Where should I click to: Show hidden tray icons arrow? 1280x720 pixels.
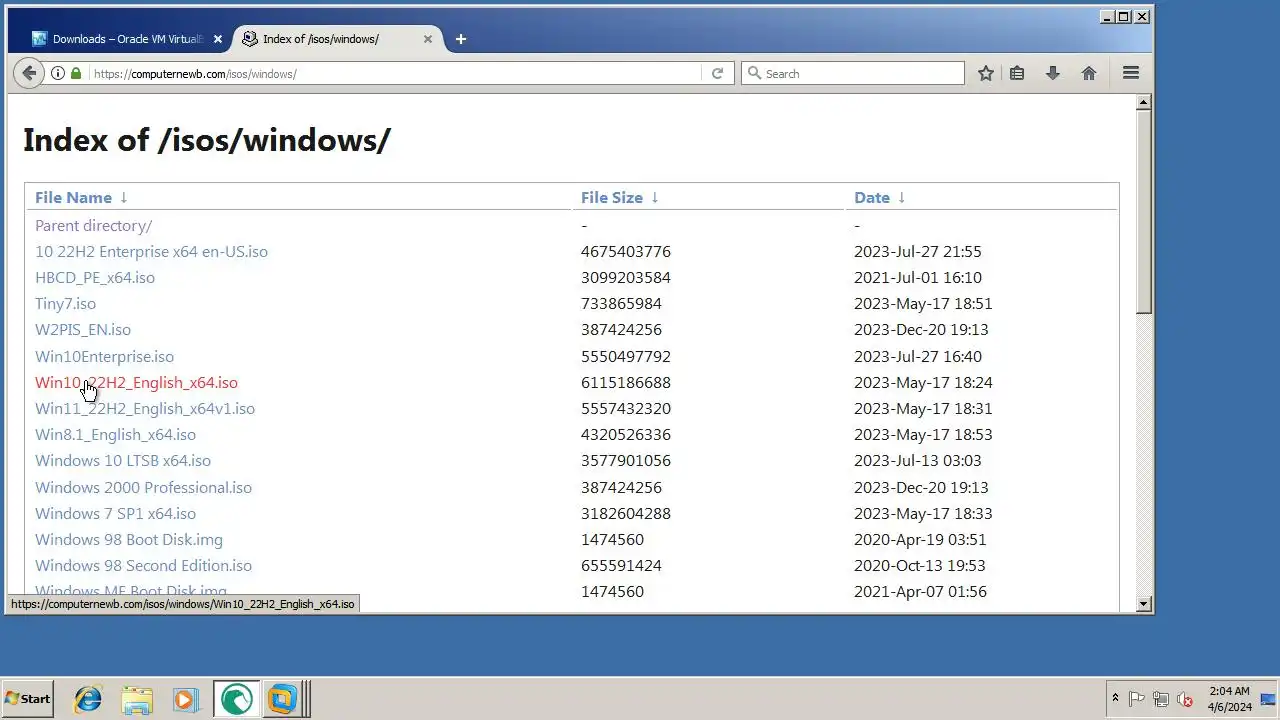click(1115, 699)
